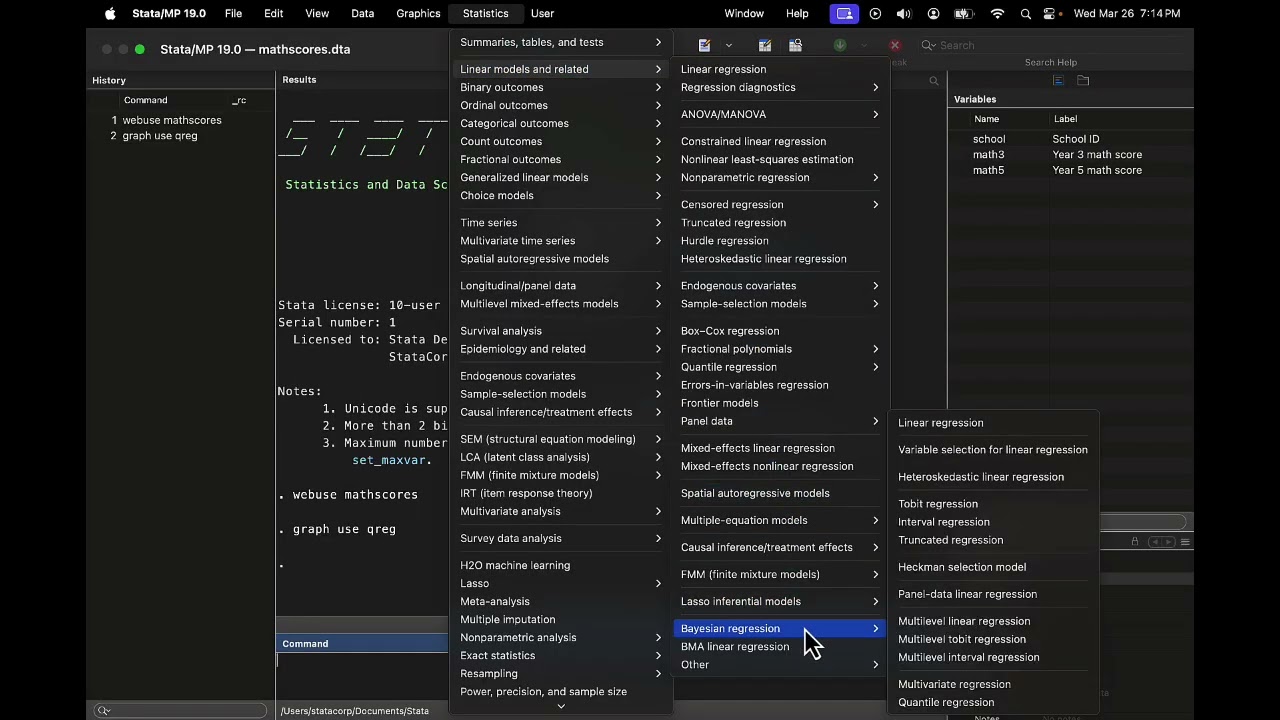
Task: Click the red Break toolbar icon
Action: click(x=895, y=45)
